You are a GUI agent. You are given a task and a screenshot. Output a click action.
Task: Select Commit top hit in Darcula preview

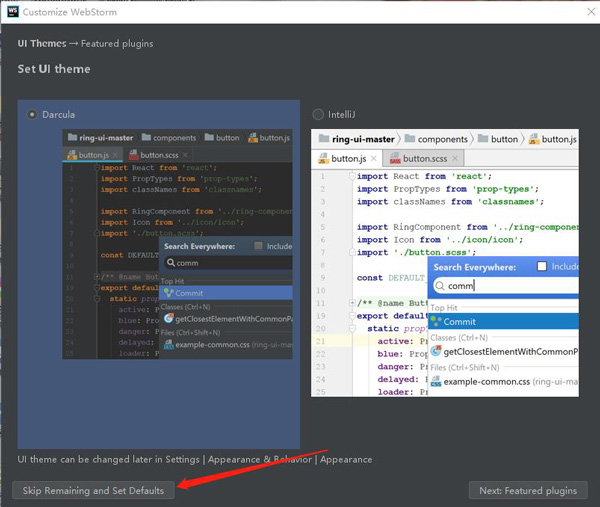point(226,293)
